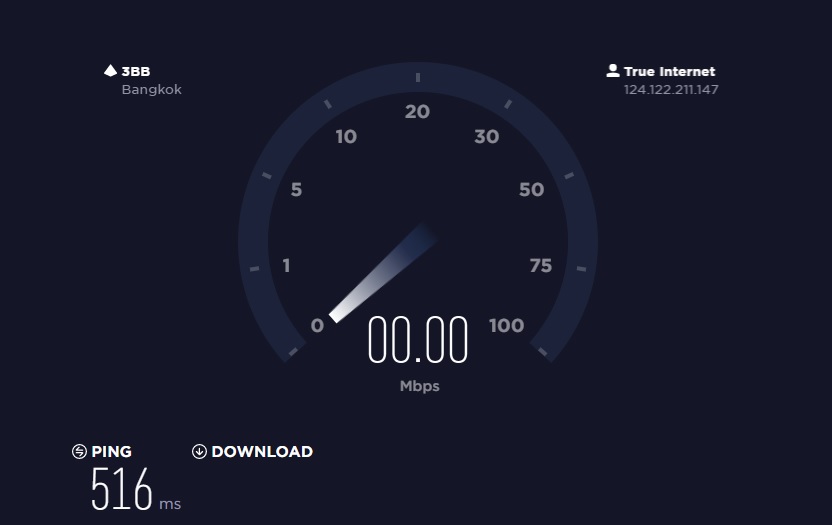Click the DOWNLOAD arrow icon

pos(199,451)
